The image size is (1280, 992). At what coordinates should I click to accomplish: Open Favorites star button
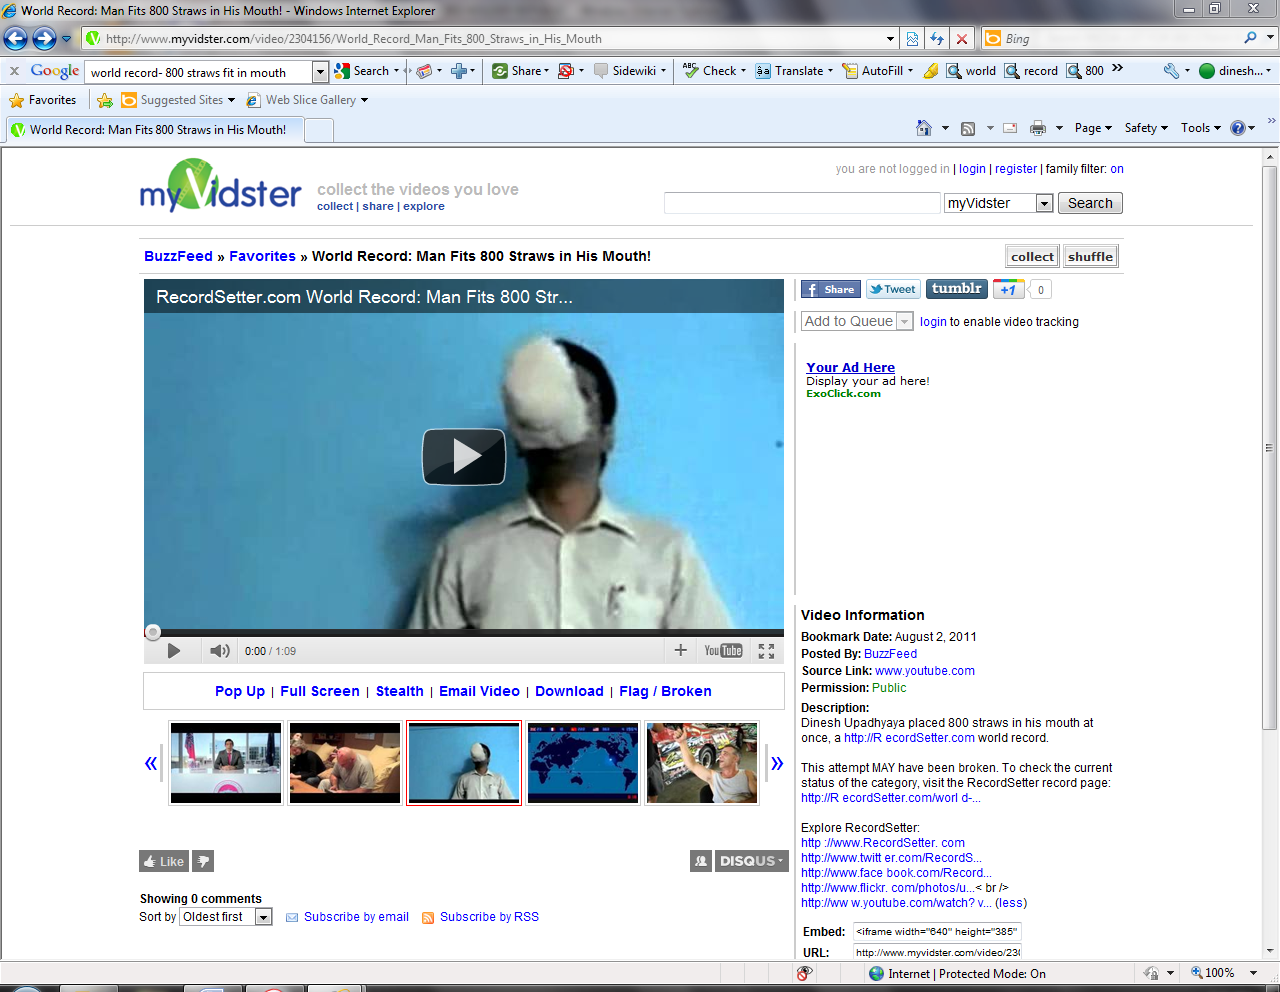43,100
